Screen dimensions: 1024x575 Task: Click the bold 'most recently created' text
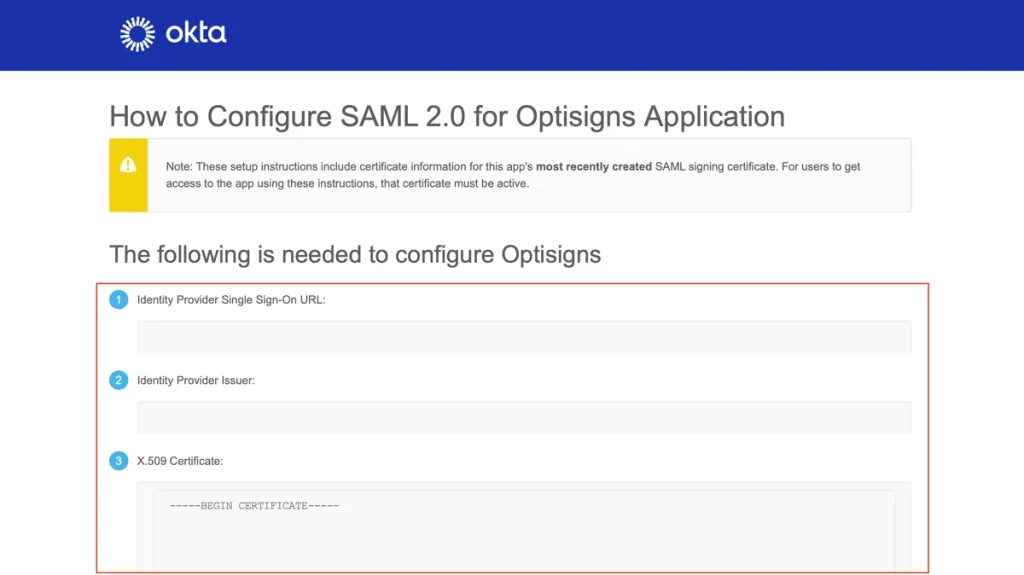coord(593,167)
